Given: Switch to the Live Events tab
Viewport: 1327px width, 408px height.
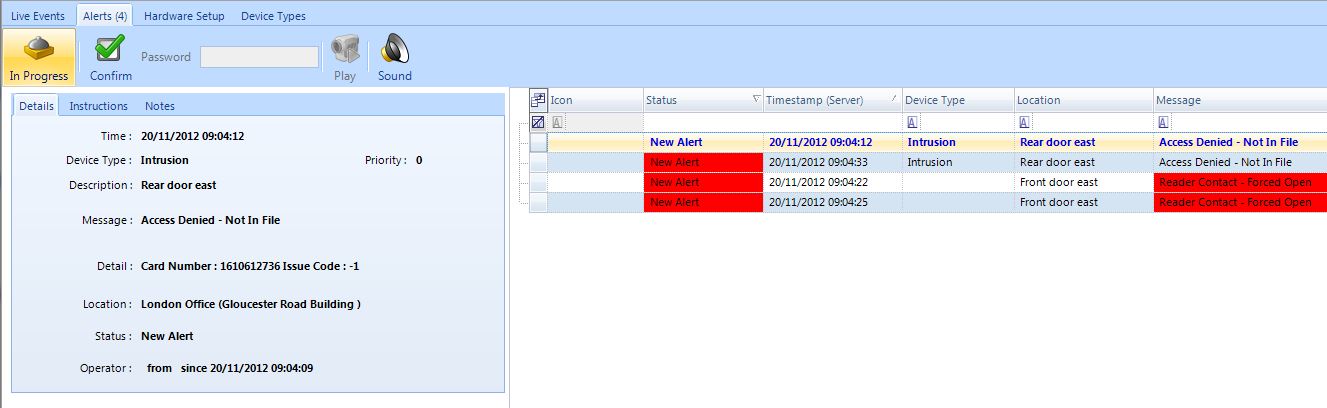Looking at the screenshot, I should [38, 16].
